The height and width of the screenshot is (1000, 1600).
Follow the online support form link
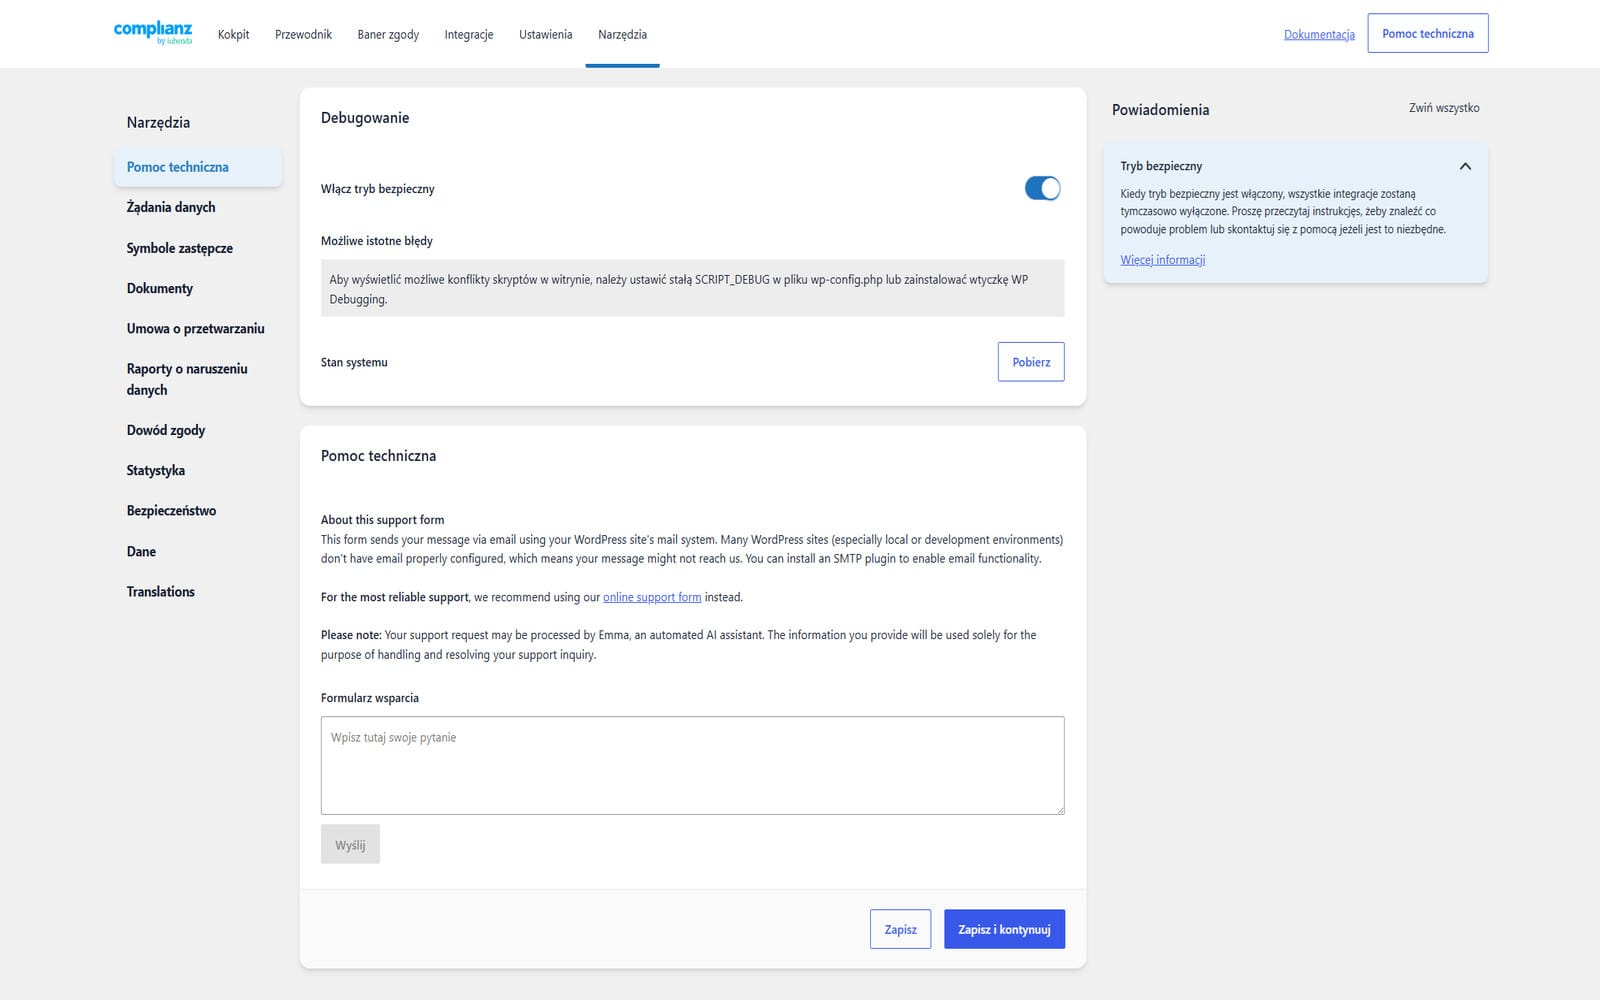(652, 597)
